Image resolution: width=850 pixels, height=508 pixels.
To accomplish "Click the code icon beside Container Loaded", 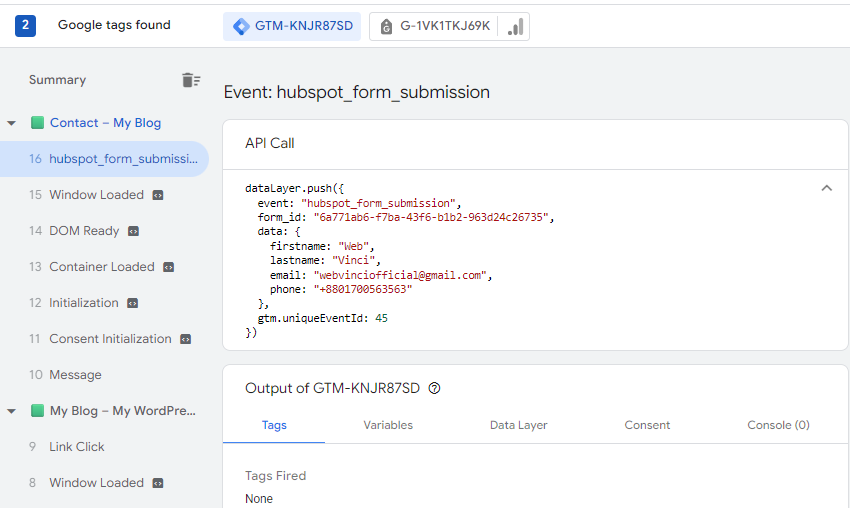I will (x=169, y=267).
